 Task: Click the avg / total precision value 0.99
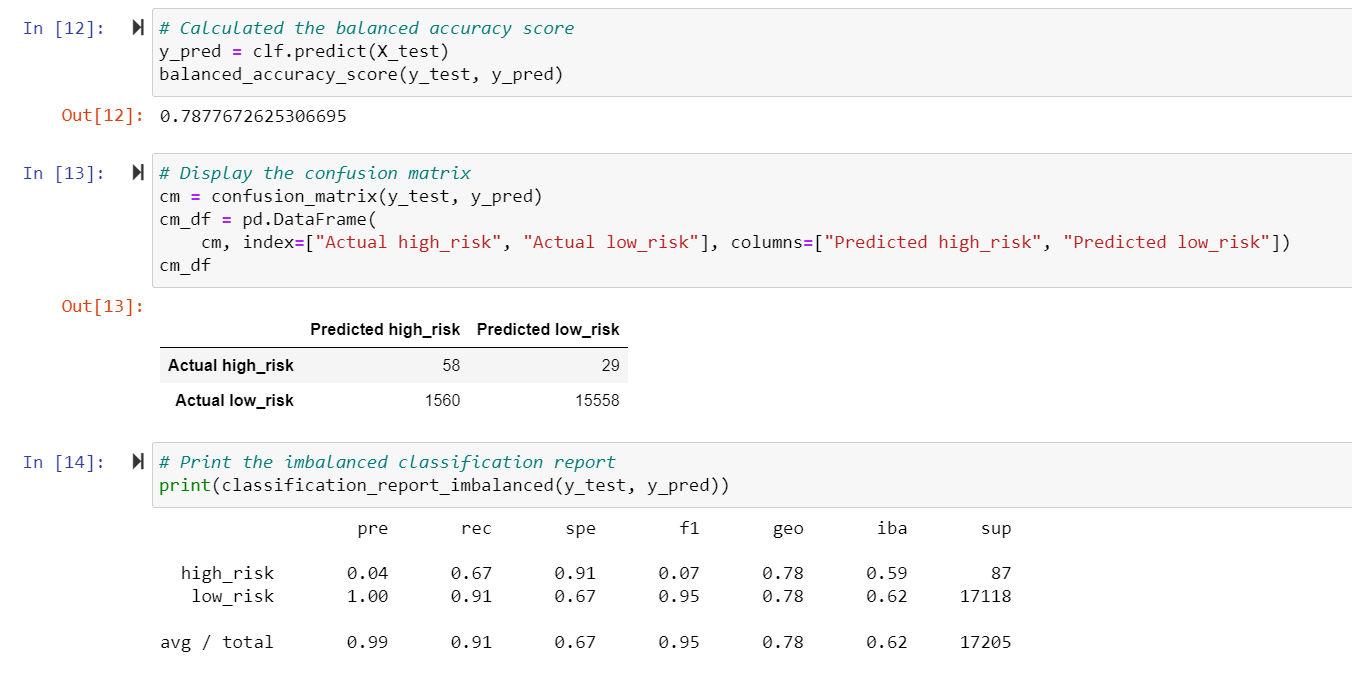pos(368,642)
